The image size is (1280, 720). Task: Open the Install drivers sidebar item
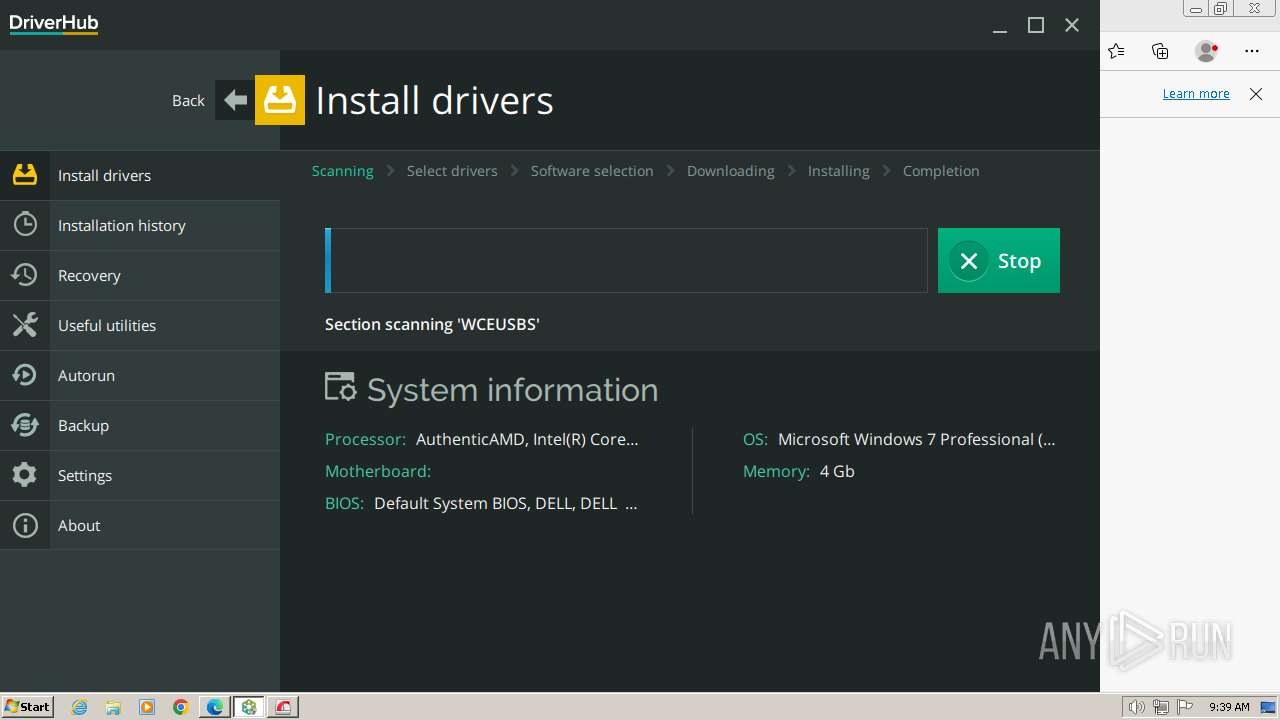tap(140, 175)
